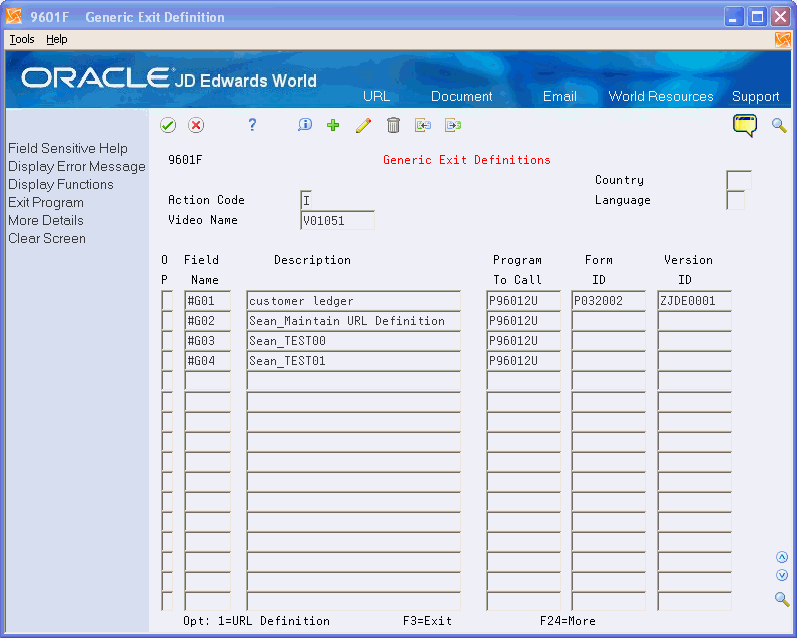Click field name cell #G04
This screenshot has width=797, height=638.
tap(207, 360)
